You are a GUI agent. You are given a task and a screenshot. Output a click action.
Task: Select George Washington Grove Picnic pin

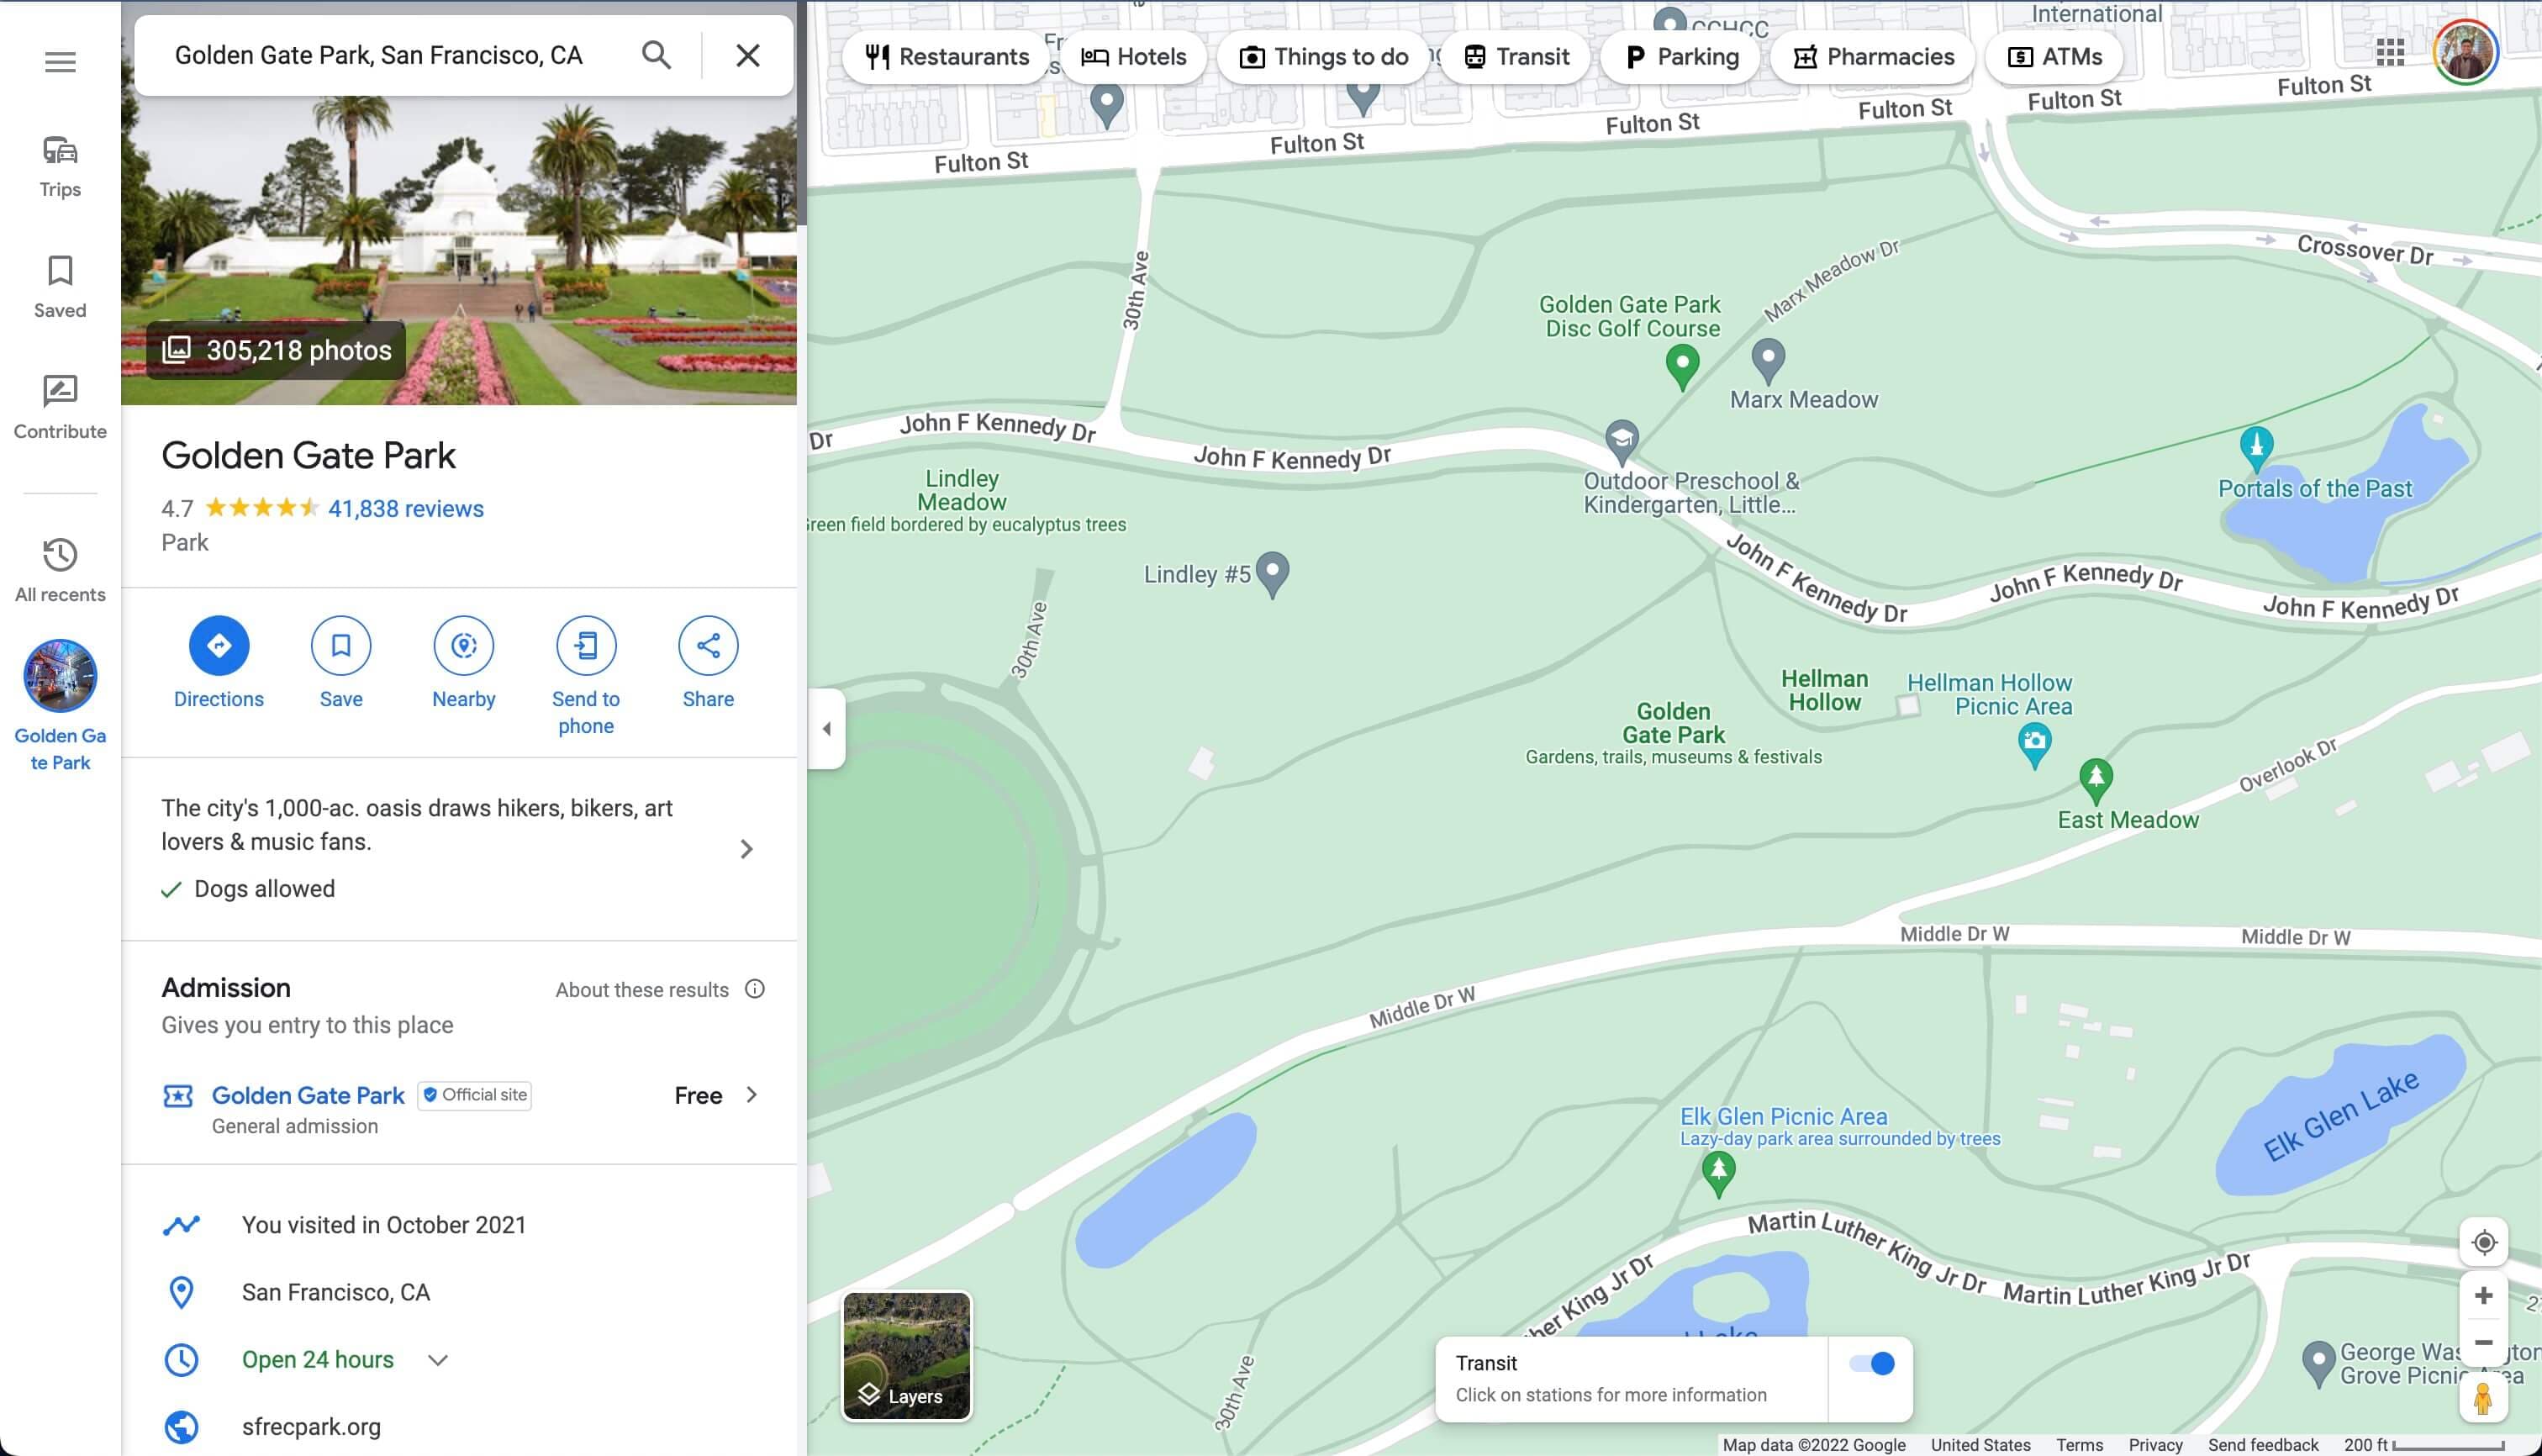click(x=2318, y=1364)
